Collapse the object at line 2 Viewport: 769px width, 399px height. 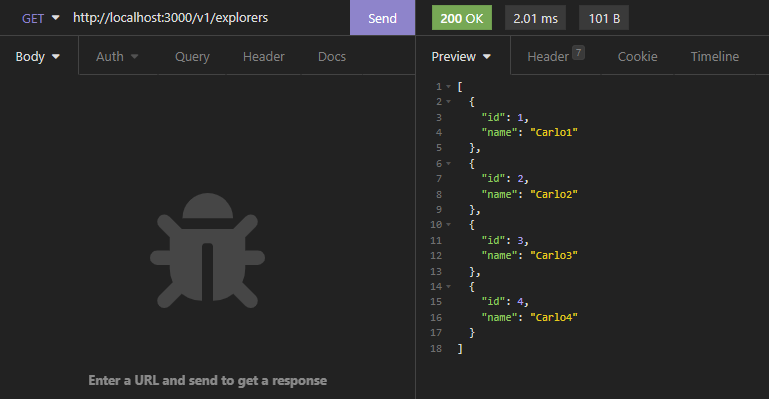pyautogui.click(x=448, y=102)
